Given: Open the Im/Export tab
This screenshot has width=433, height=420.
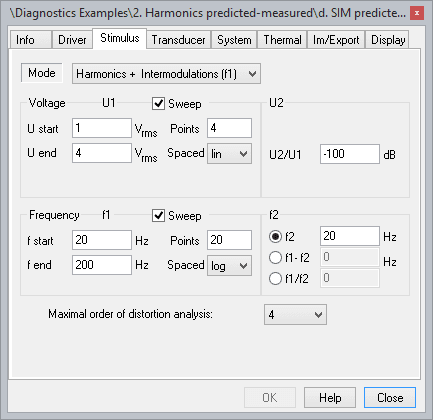Looking at the screenshot, I should [x=336, y=40].
